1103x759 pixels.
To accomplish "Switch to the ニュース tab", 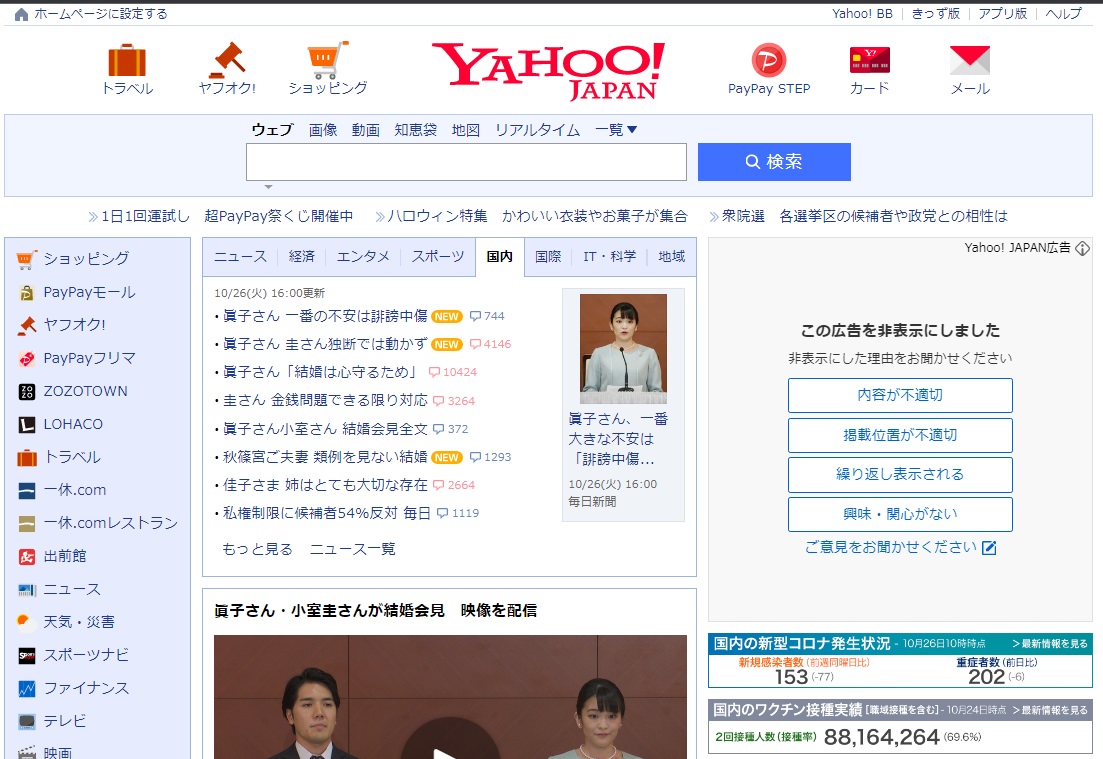I will pos(240,257).
